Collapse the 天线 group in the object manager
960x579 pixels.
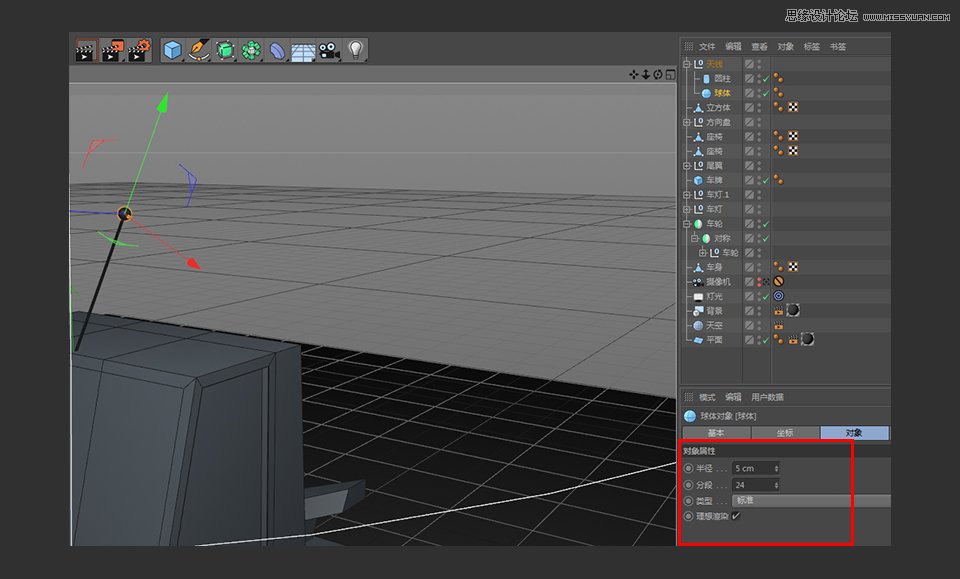685,64
